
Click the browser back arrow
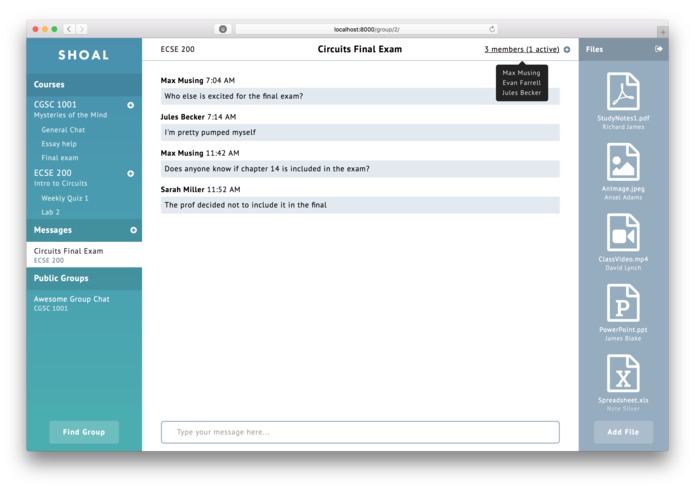[69, 29]
